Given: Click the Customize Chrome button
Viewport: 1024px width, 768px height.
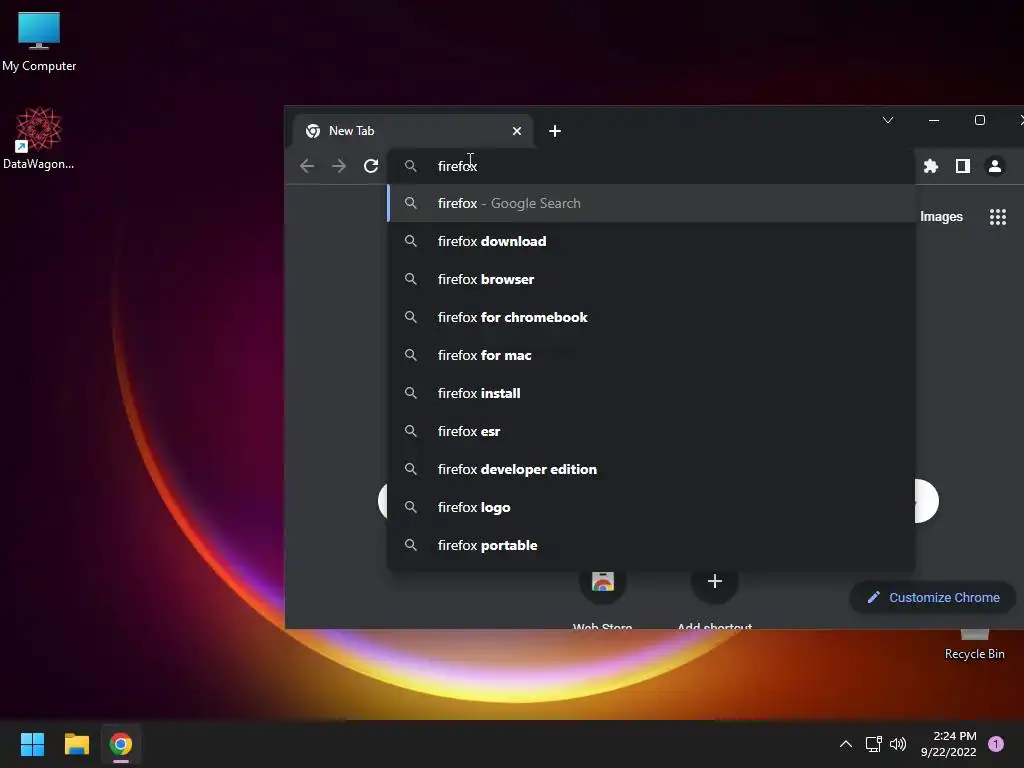Looking at the screenshot, I should pyautogui.click(x=933, y=598).
